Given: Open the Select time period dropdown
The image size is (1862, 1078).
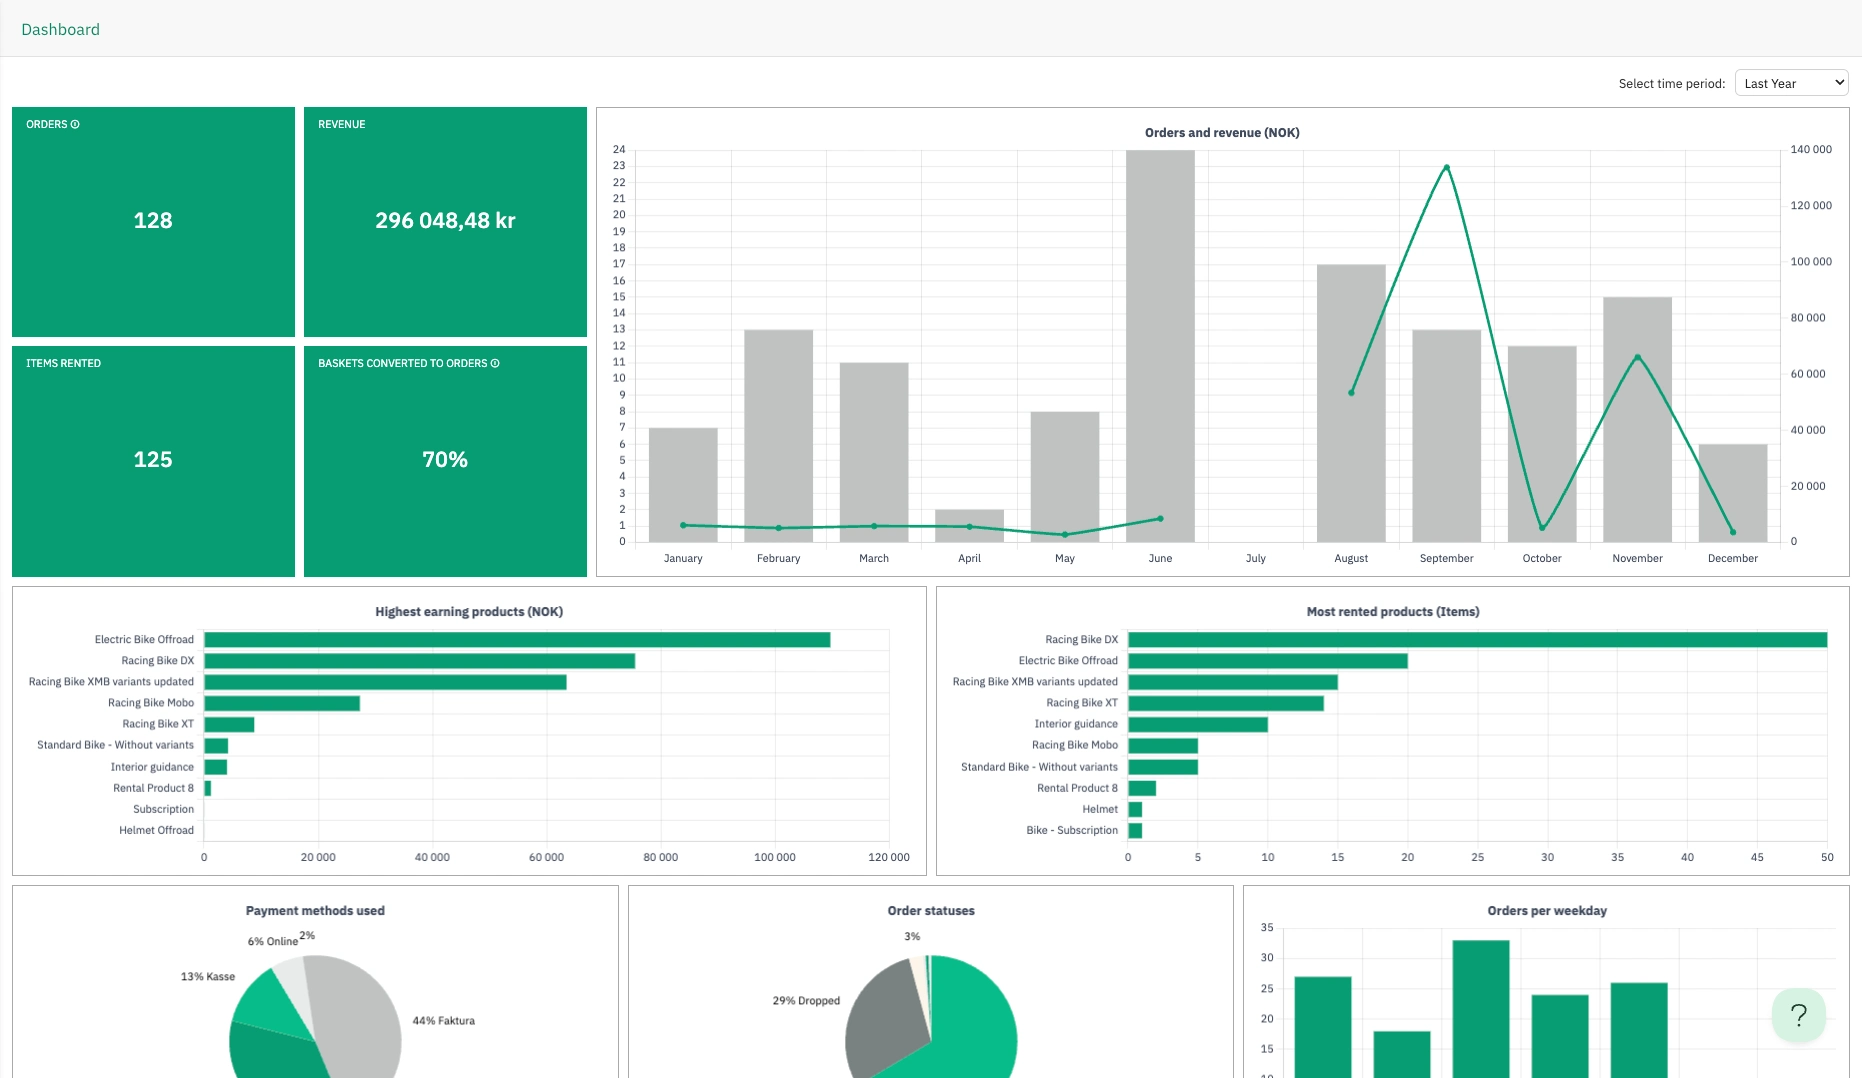Looking at the screenshot, I should (x=1791, y=83).
